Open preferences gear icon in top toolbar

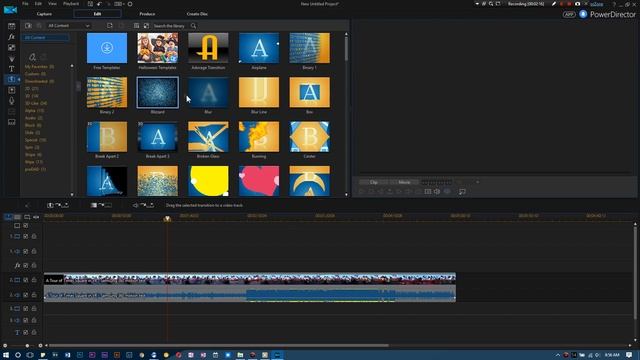130,4
